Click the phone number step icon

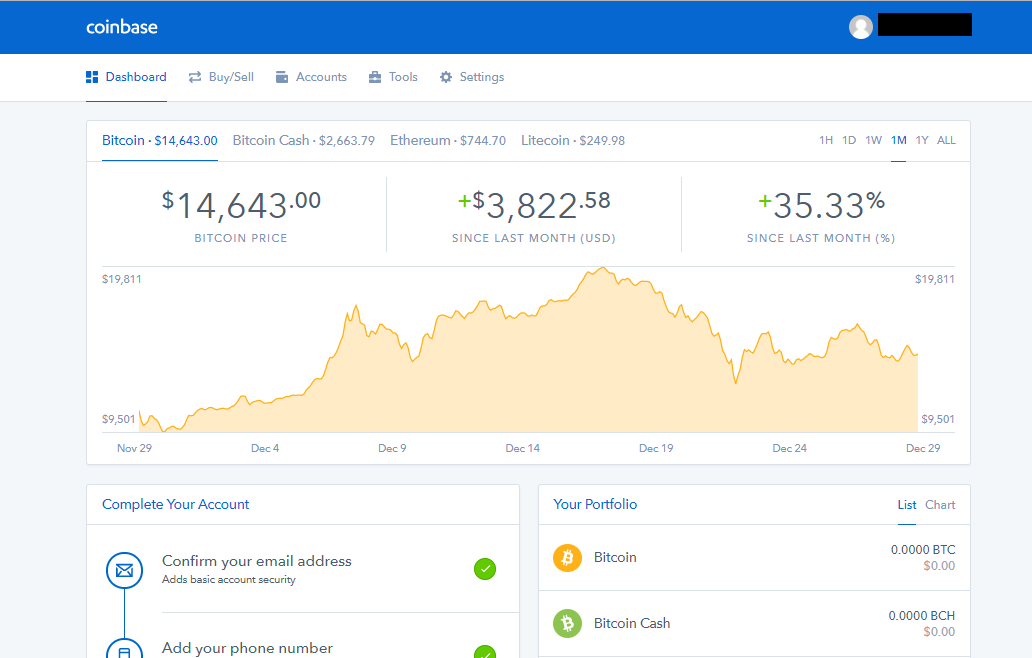point(124,649)
